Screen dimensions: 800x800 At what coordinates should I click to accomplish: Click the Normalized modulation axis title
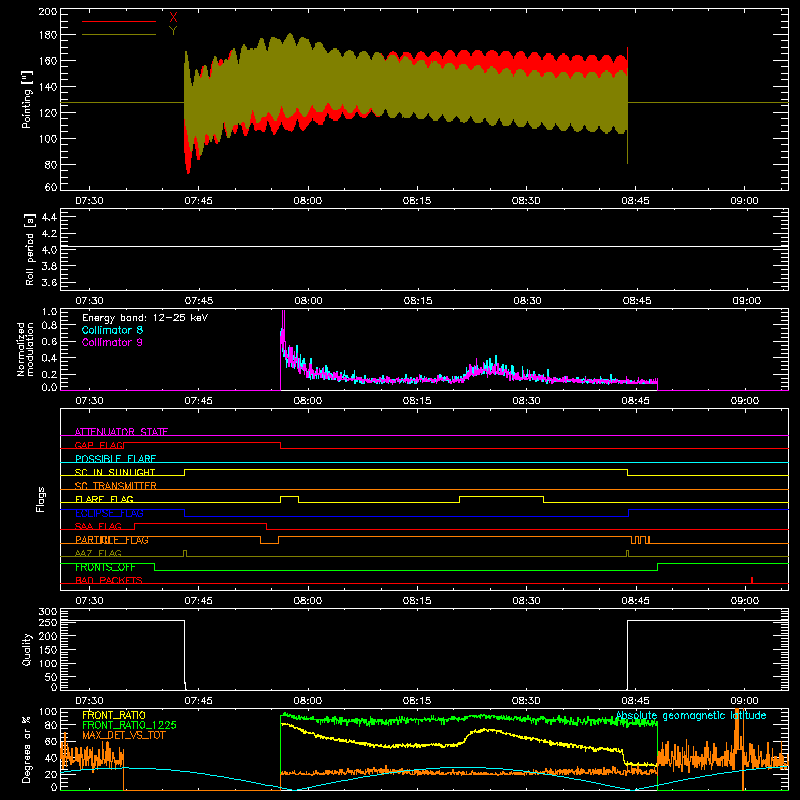tap(26, 349)
